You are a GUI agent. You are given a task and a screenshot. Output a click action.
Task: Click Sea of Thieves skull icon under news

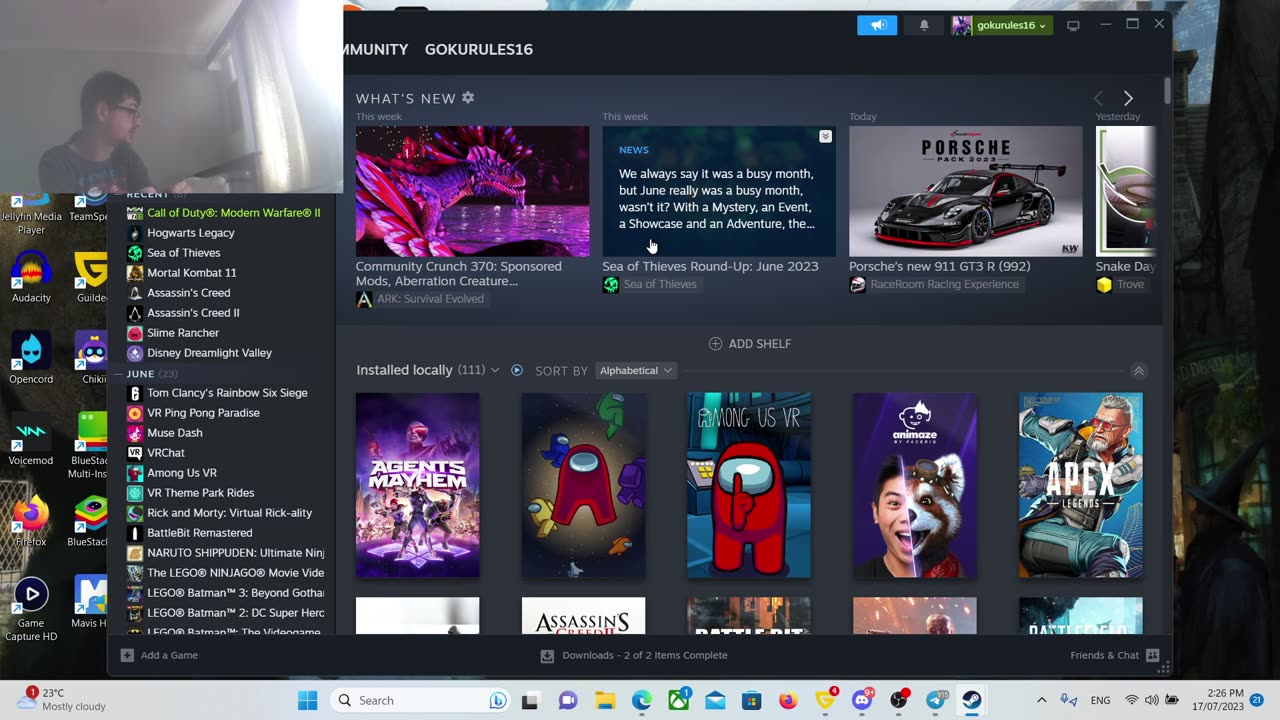[610, 285]
